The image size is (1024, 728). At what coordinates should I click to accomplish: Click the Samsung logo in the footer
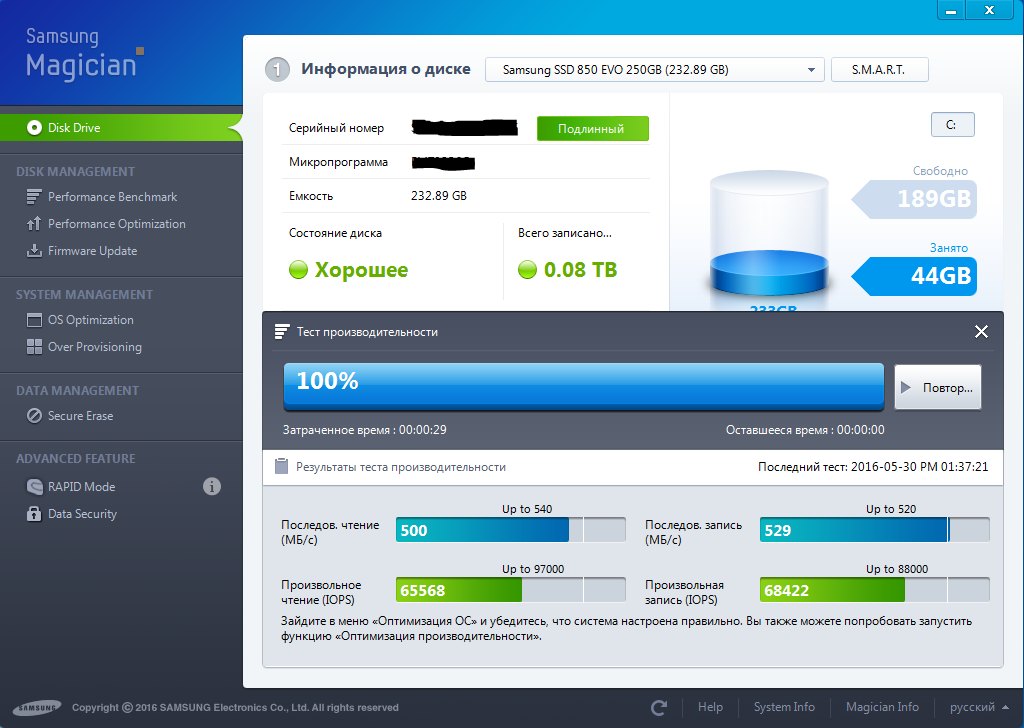[x=37, y=708]
